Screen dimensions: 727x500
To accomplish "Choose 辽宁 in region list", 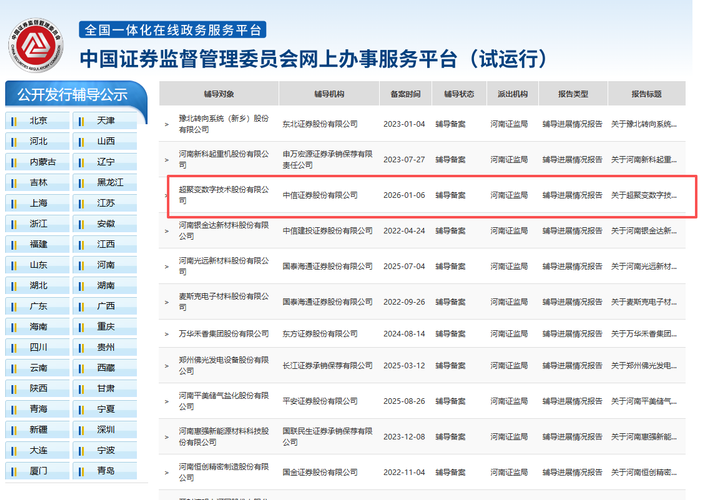I will 105,162.
